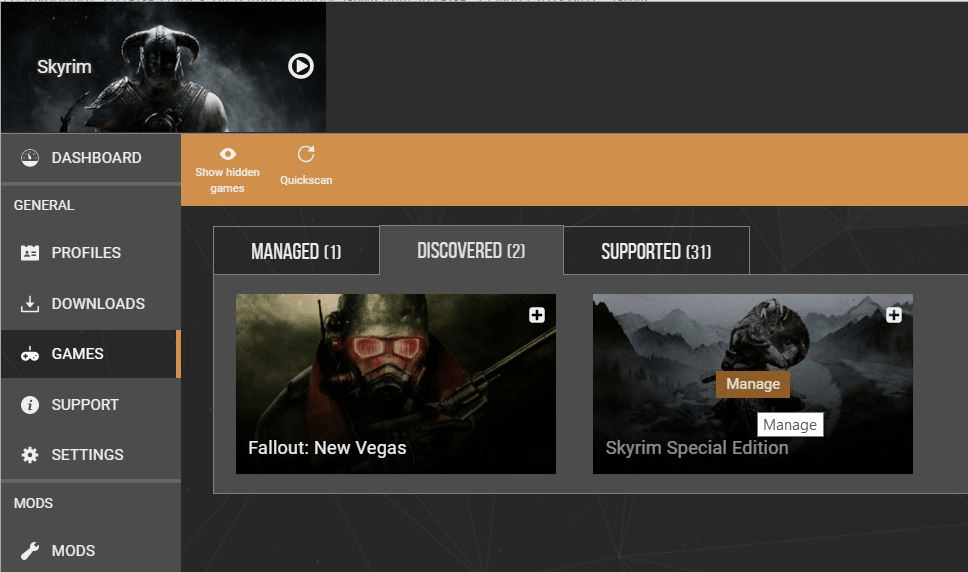Click the Support info icon
968x572 pixels.
tap(30, 405)
